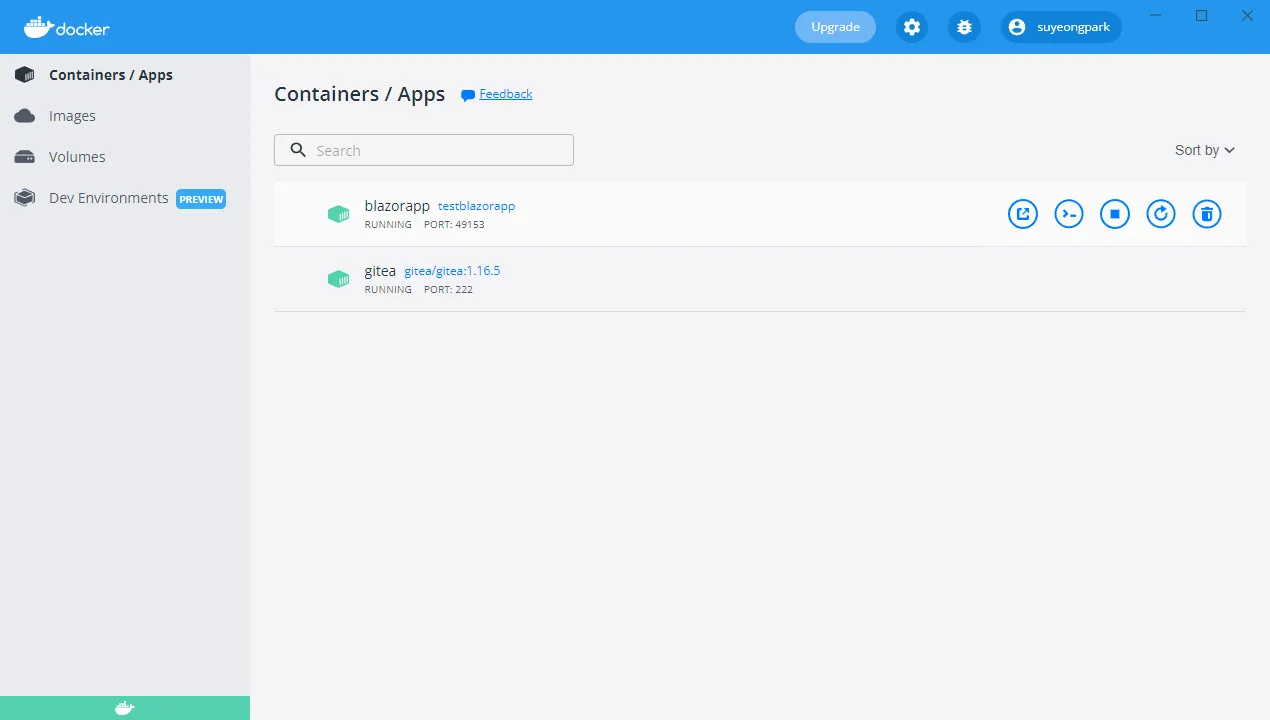1270x720 pixels.
Task: Click RUNNING status of blazorapp
Action: pyautogui.click(x=388, y=225)
